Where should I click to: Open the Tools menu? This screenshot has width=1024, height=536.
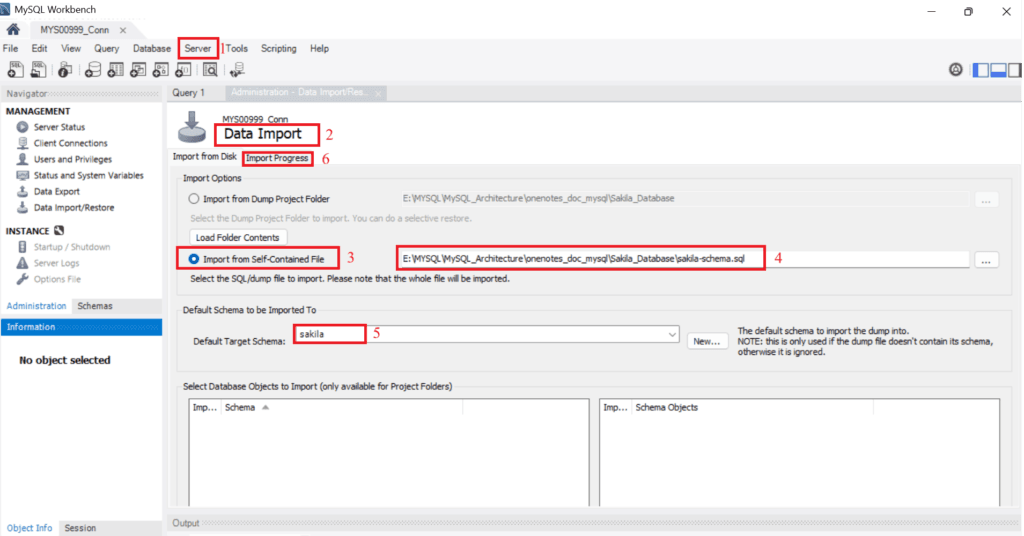236,48
